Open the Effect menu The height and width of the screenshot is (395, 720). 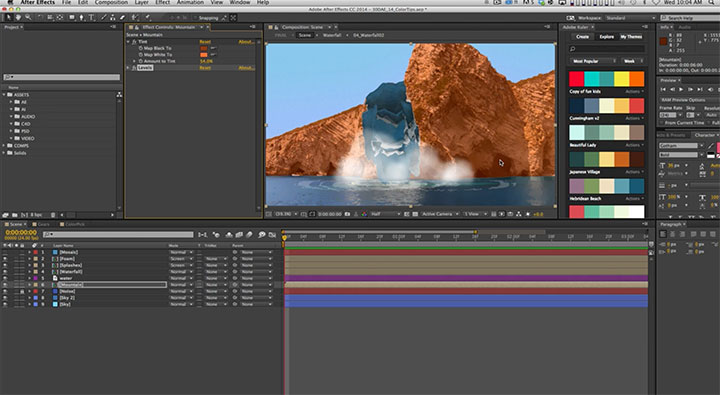[163, 3]
